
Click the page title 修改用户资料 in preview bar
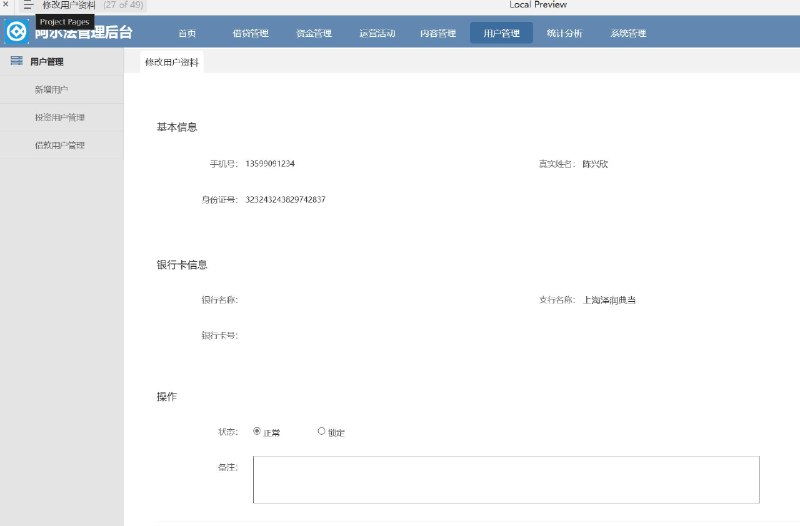pos(69,5)
